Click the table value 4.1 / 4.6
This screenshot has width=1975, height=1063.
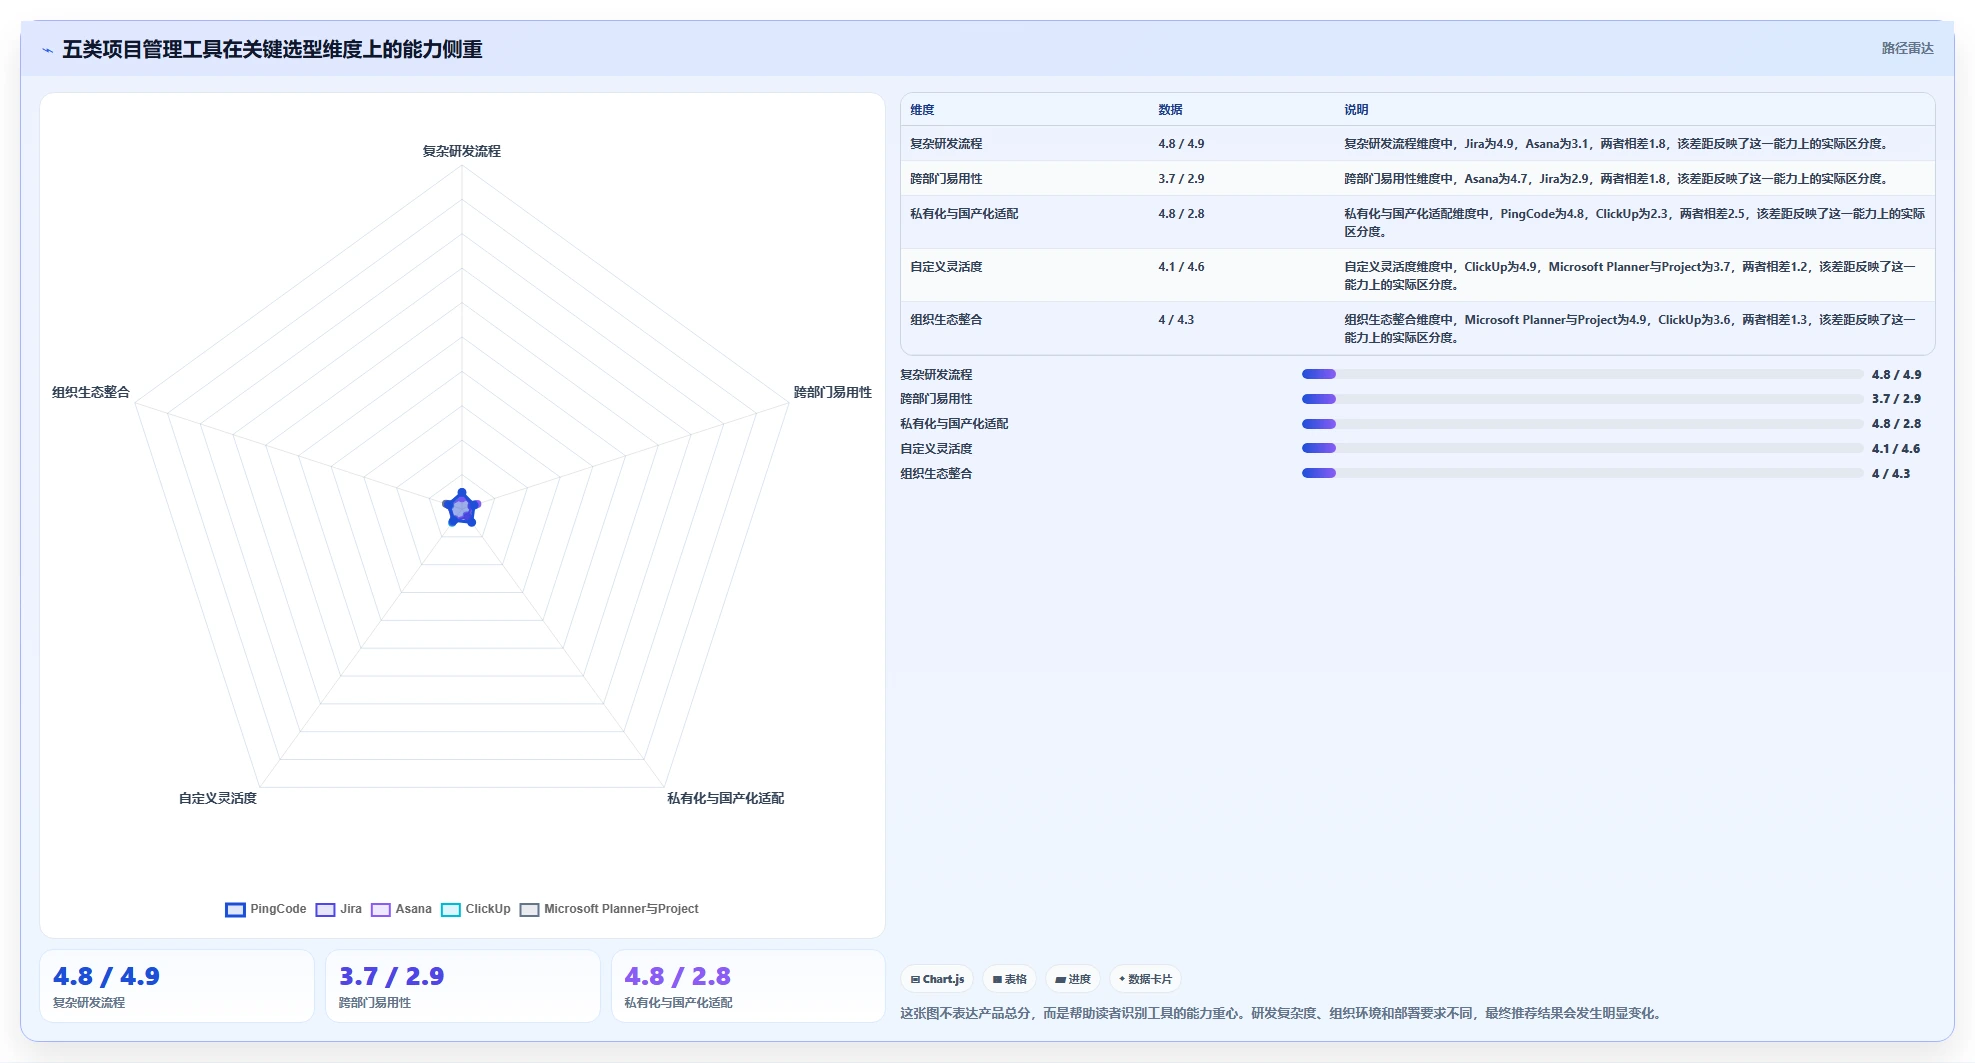tap(1181, 267)
